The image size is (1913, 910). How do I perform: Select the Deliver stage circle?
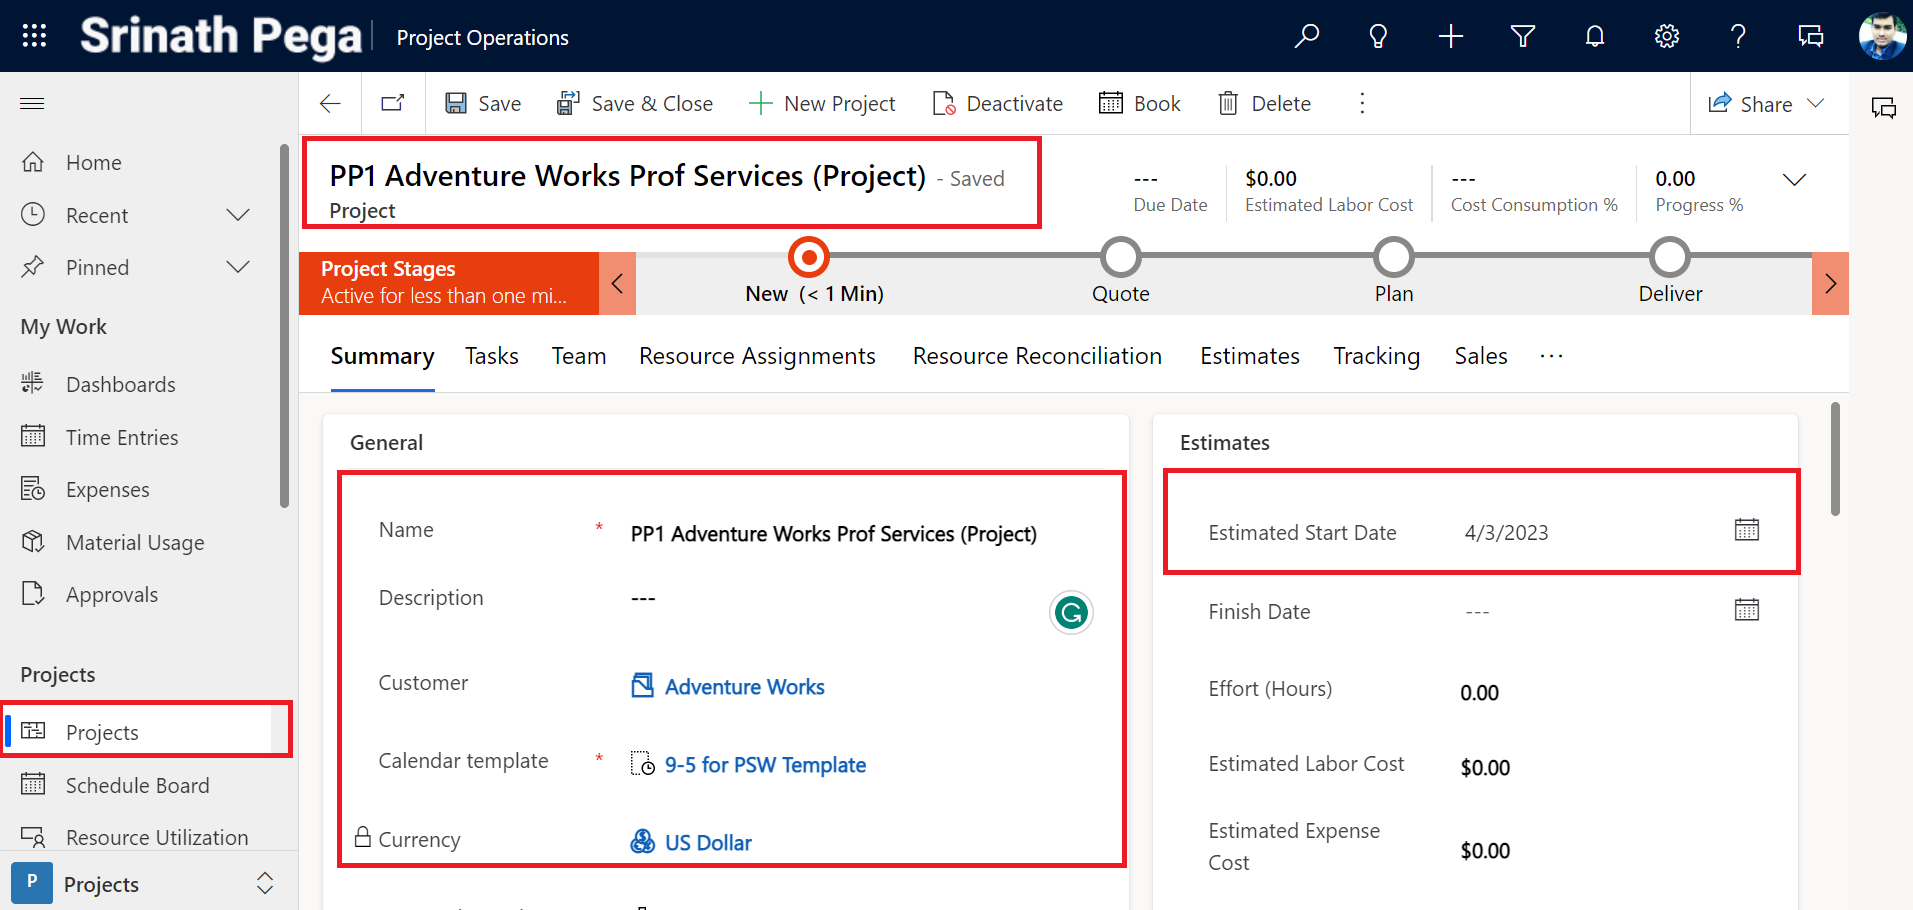point(1669,258)
